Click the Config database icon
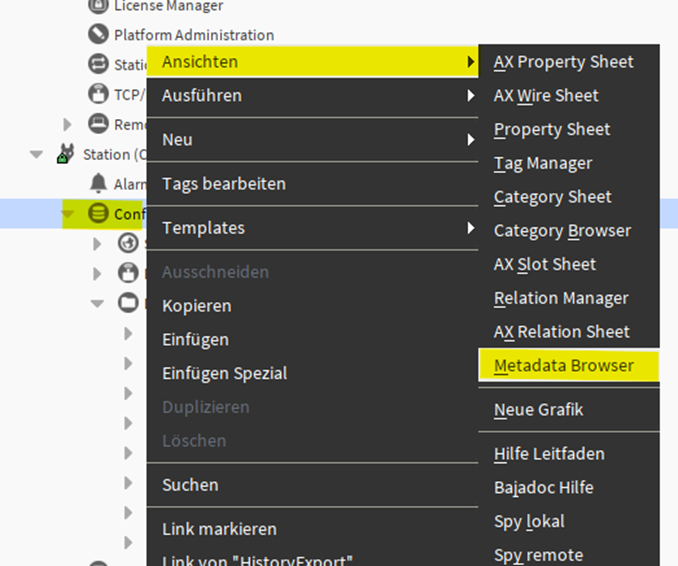Image resolution: width=678 pixels, height=566 pixels. [98, 213]
